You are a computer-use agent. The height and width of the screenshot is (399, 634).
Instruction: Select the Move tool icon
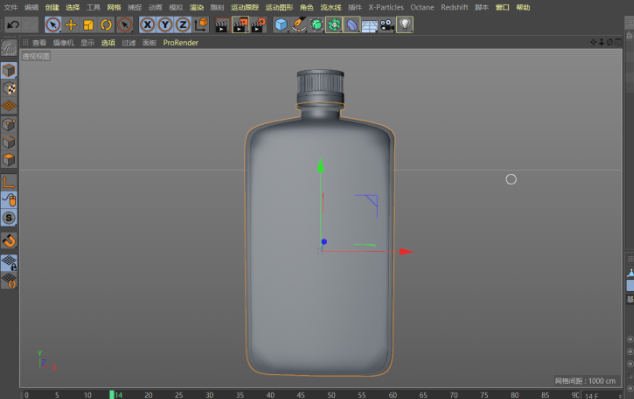click(71, 25)
